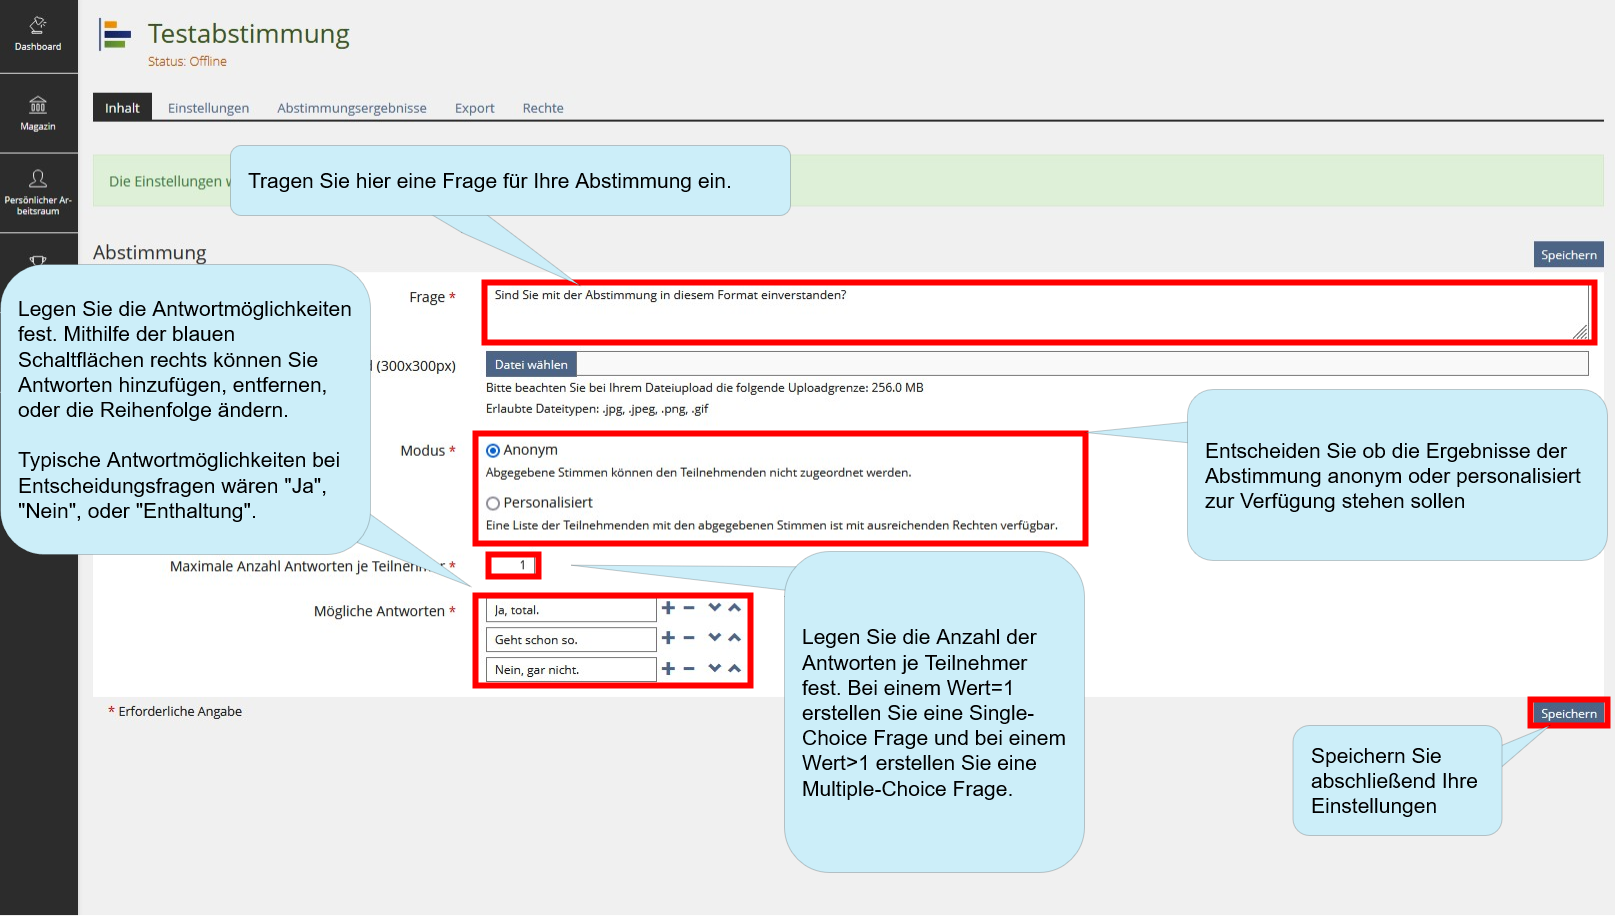Open the Export tab
Image resolution: width=1616 pixels, height=916 pixels.
point(474,108)
